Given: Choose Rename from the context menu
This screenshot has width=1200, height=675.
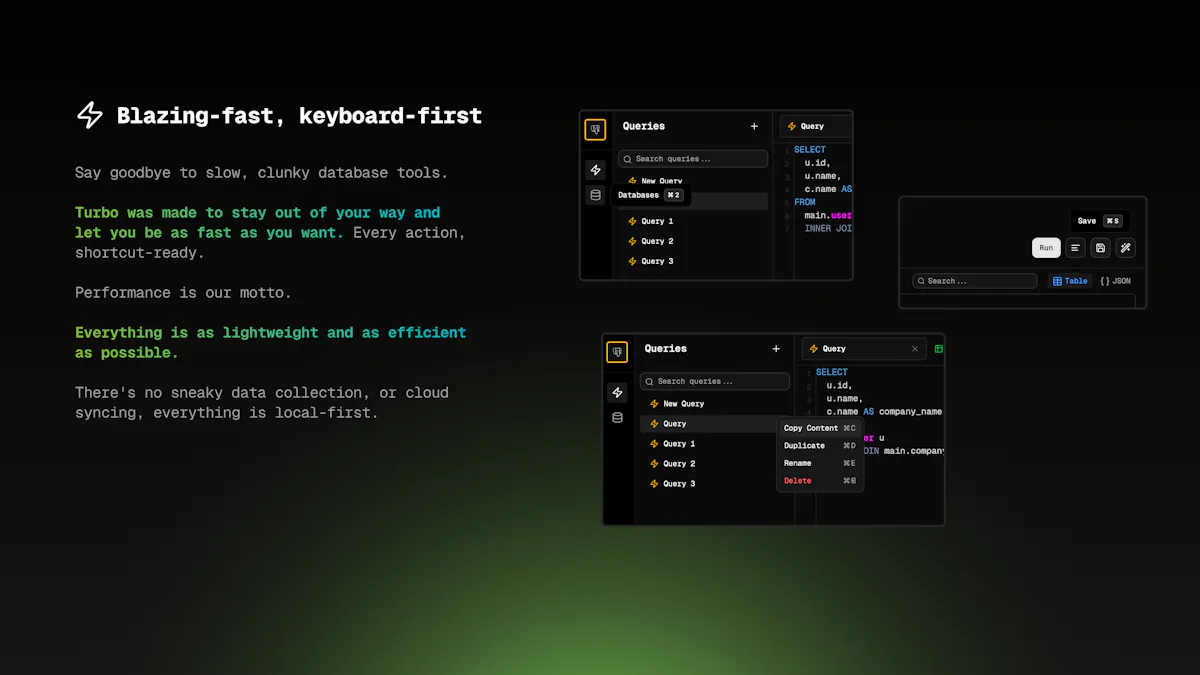Looking at the screenshot, I should (x=820, y=463).
